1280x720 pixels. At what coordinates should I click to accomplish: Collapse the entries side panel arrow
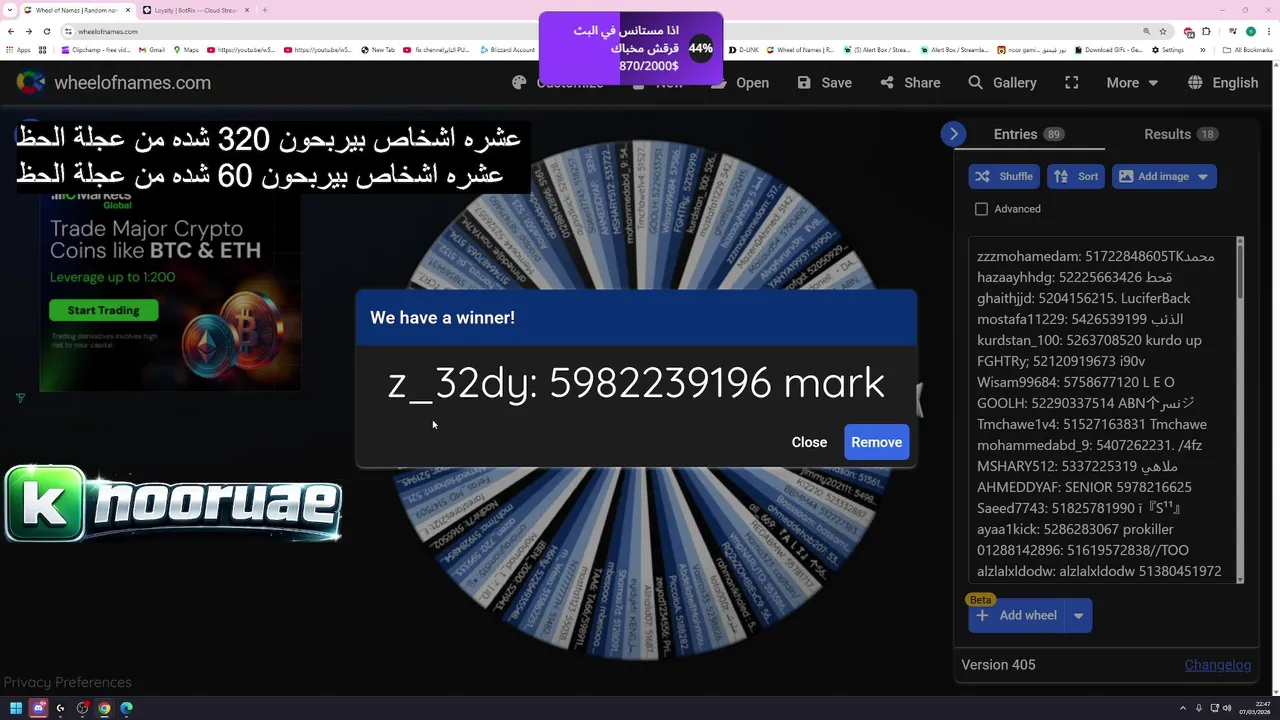click(x=953, y=134)
